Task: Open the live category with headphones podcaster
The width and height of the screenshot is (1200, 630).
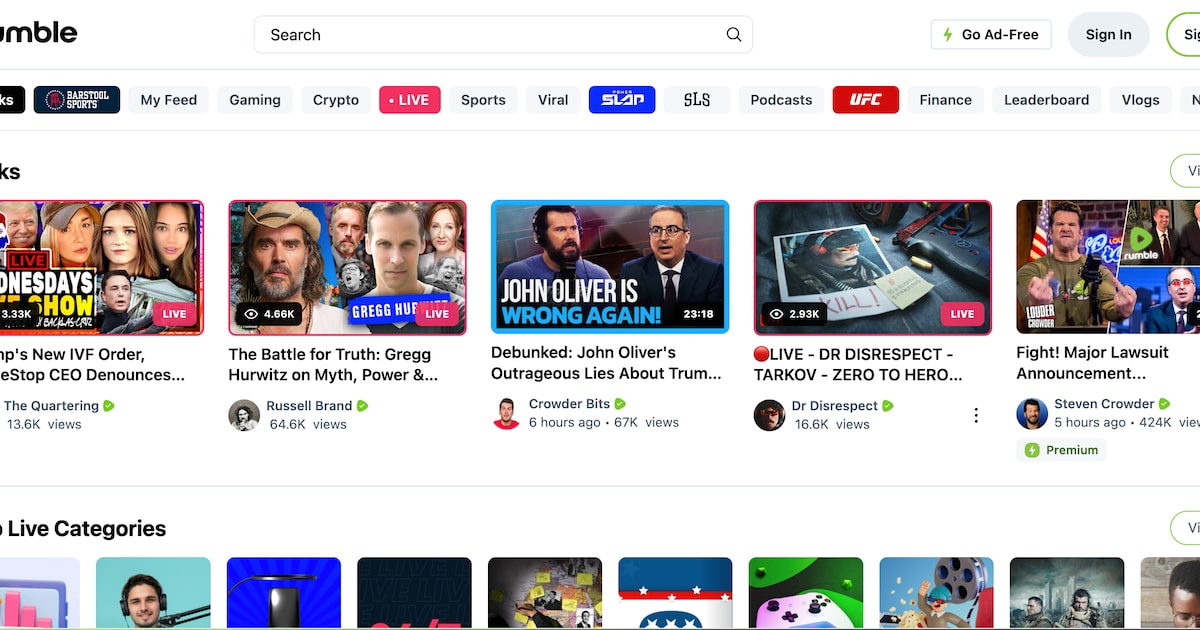Action: click(x=153, y=593)
